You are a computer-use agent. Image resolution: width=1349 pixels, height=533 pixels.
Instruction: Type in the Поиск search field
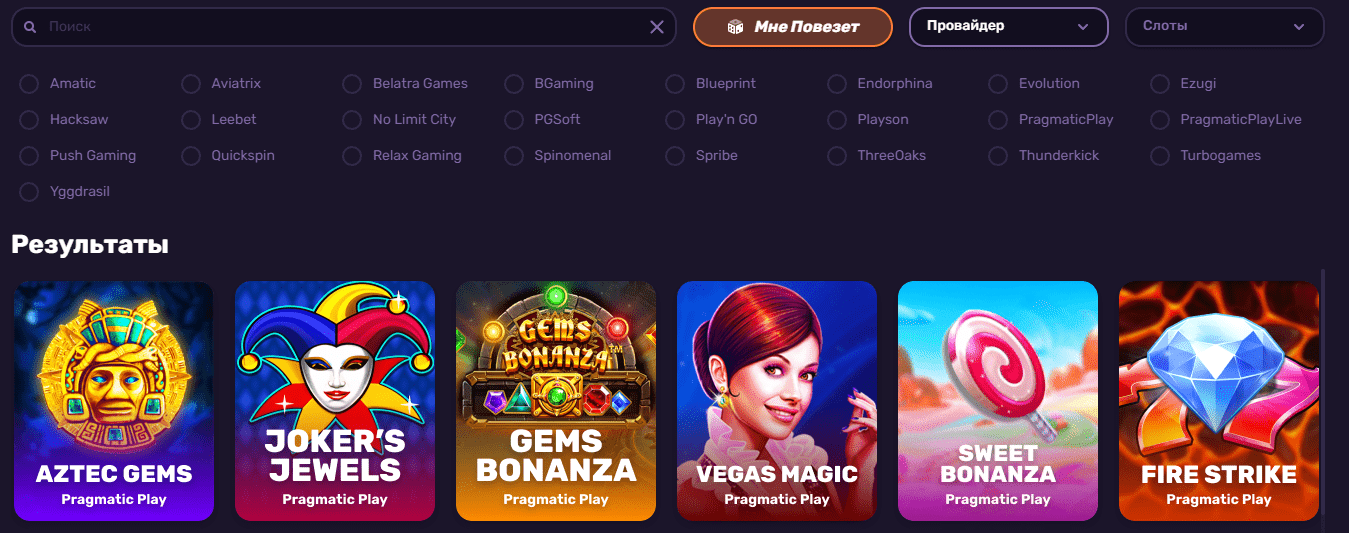pyautogui.click(x=340, y=27)
